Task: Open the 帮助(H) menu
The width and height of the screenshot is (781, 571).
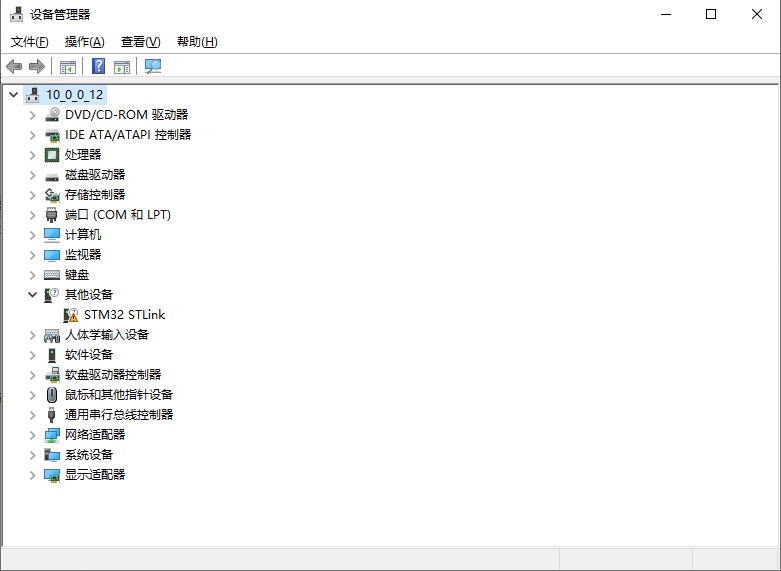Action: pyautogui.click(x=197, y=42)
